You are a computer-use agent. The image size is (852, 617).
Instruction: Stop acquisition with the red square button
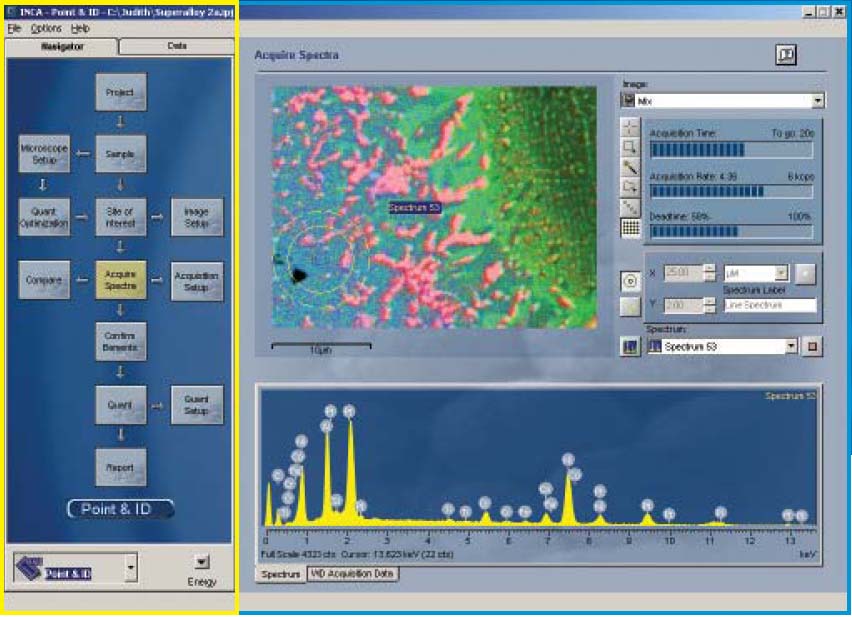click(812, 346)
